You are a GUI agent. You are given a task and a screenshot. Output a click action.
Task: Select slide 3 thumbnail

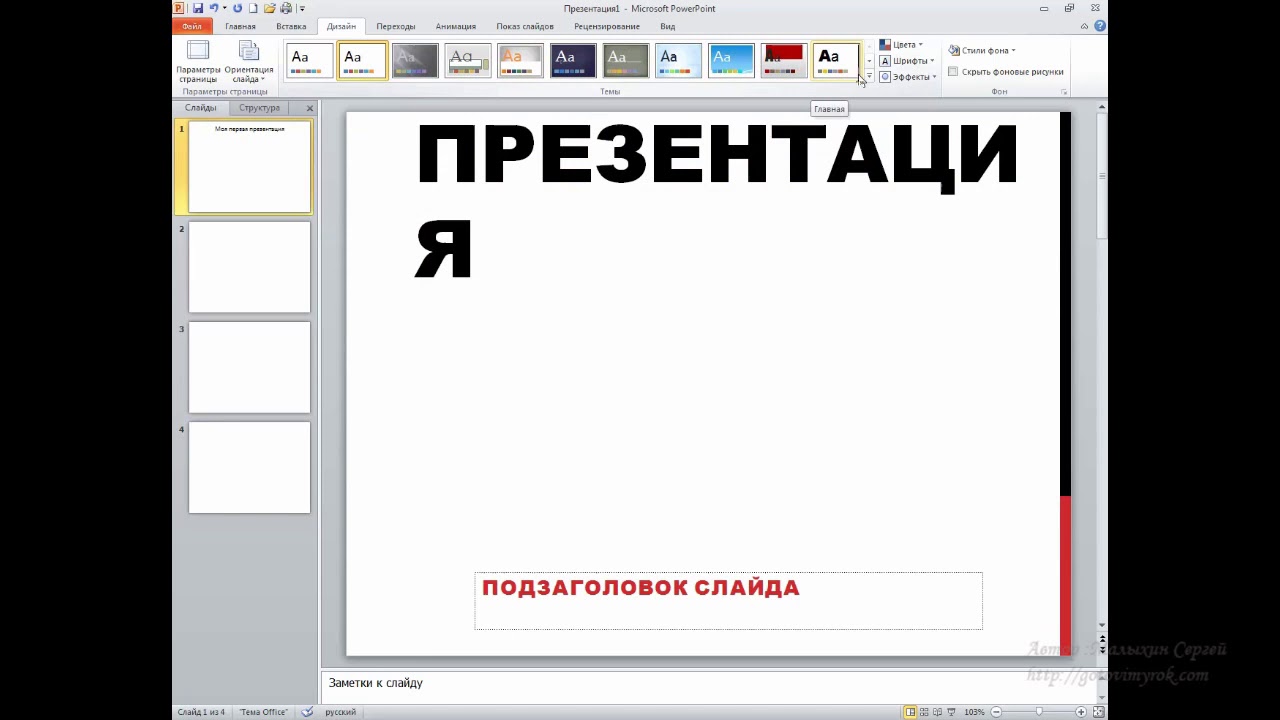click(249, 367)
